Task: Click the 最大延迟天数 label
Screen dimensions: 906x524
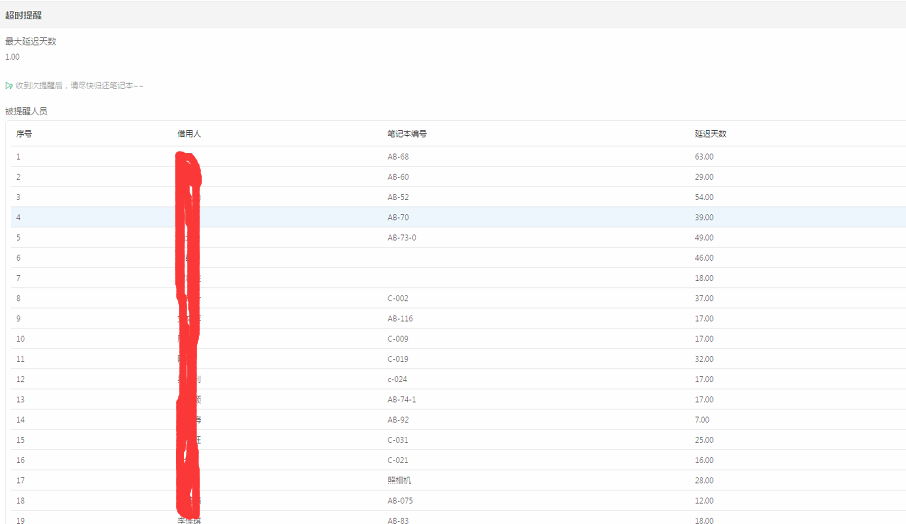Action: tap(31, 42)
